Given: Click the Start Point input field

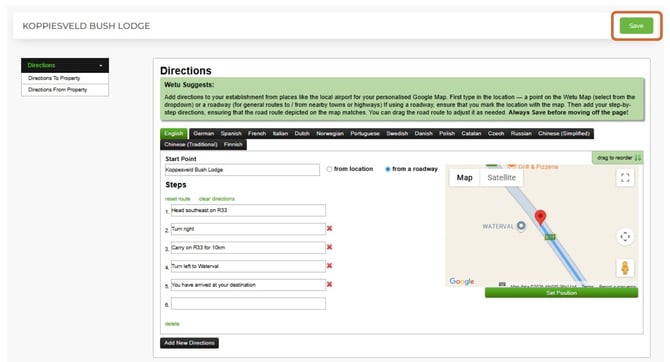Looking at the screenshot, I should tap(242, 170).
